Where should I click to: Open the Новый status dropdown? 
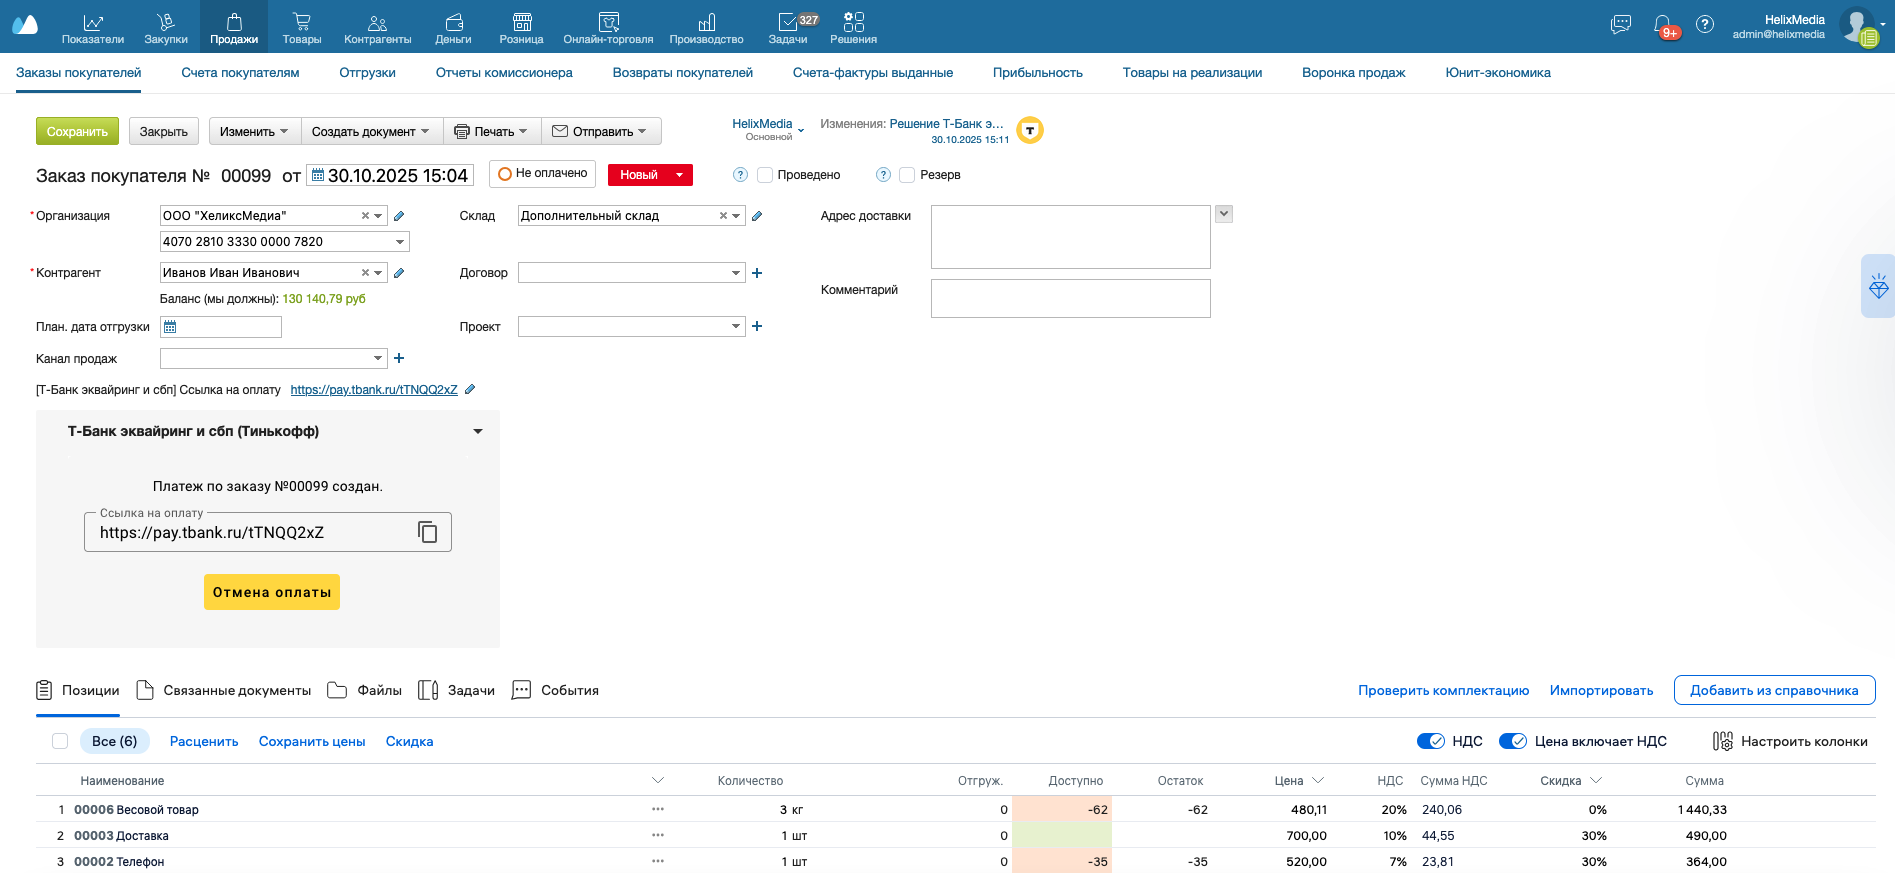pyautogui.click(x=680, y=175)
